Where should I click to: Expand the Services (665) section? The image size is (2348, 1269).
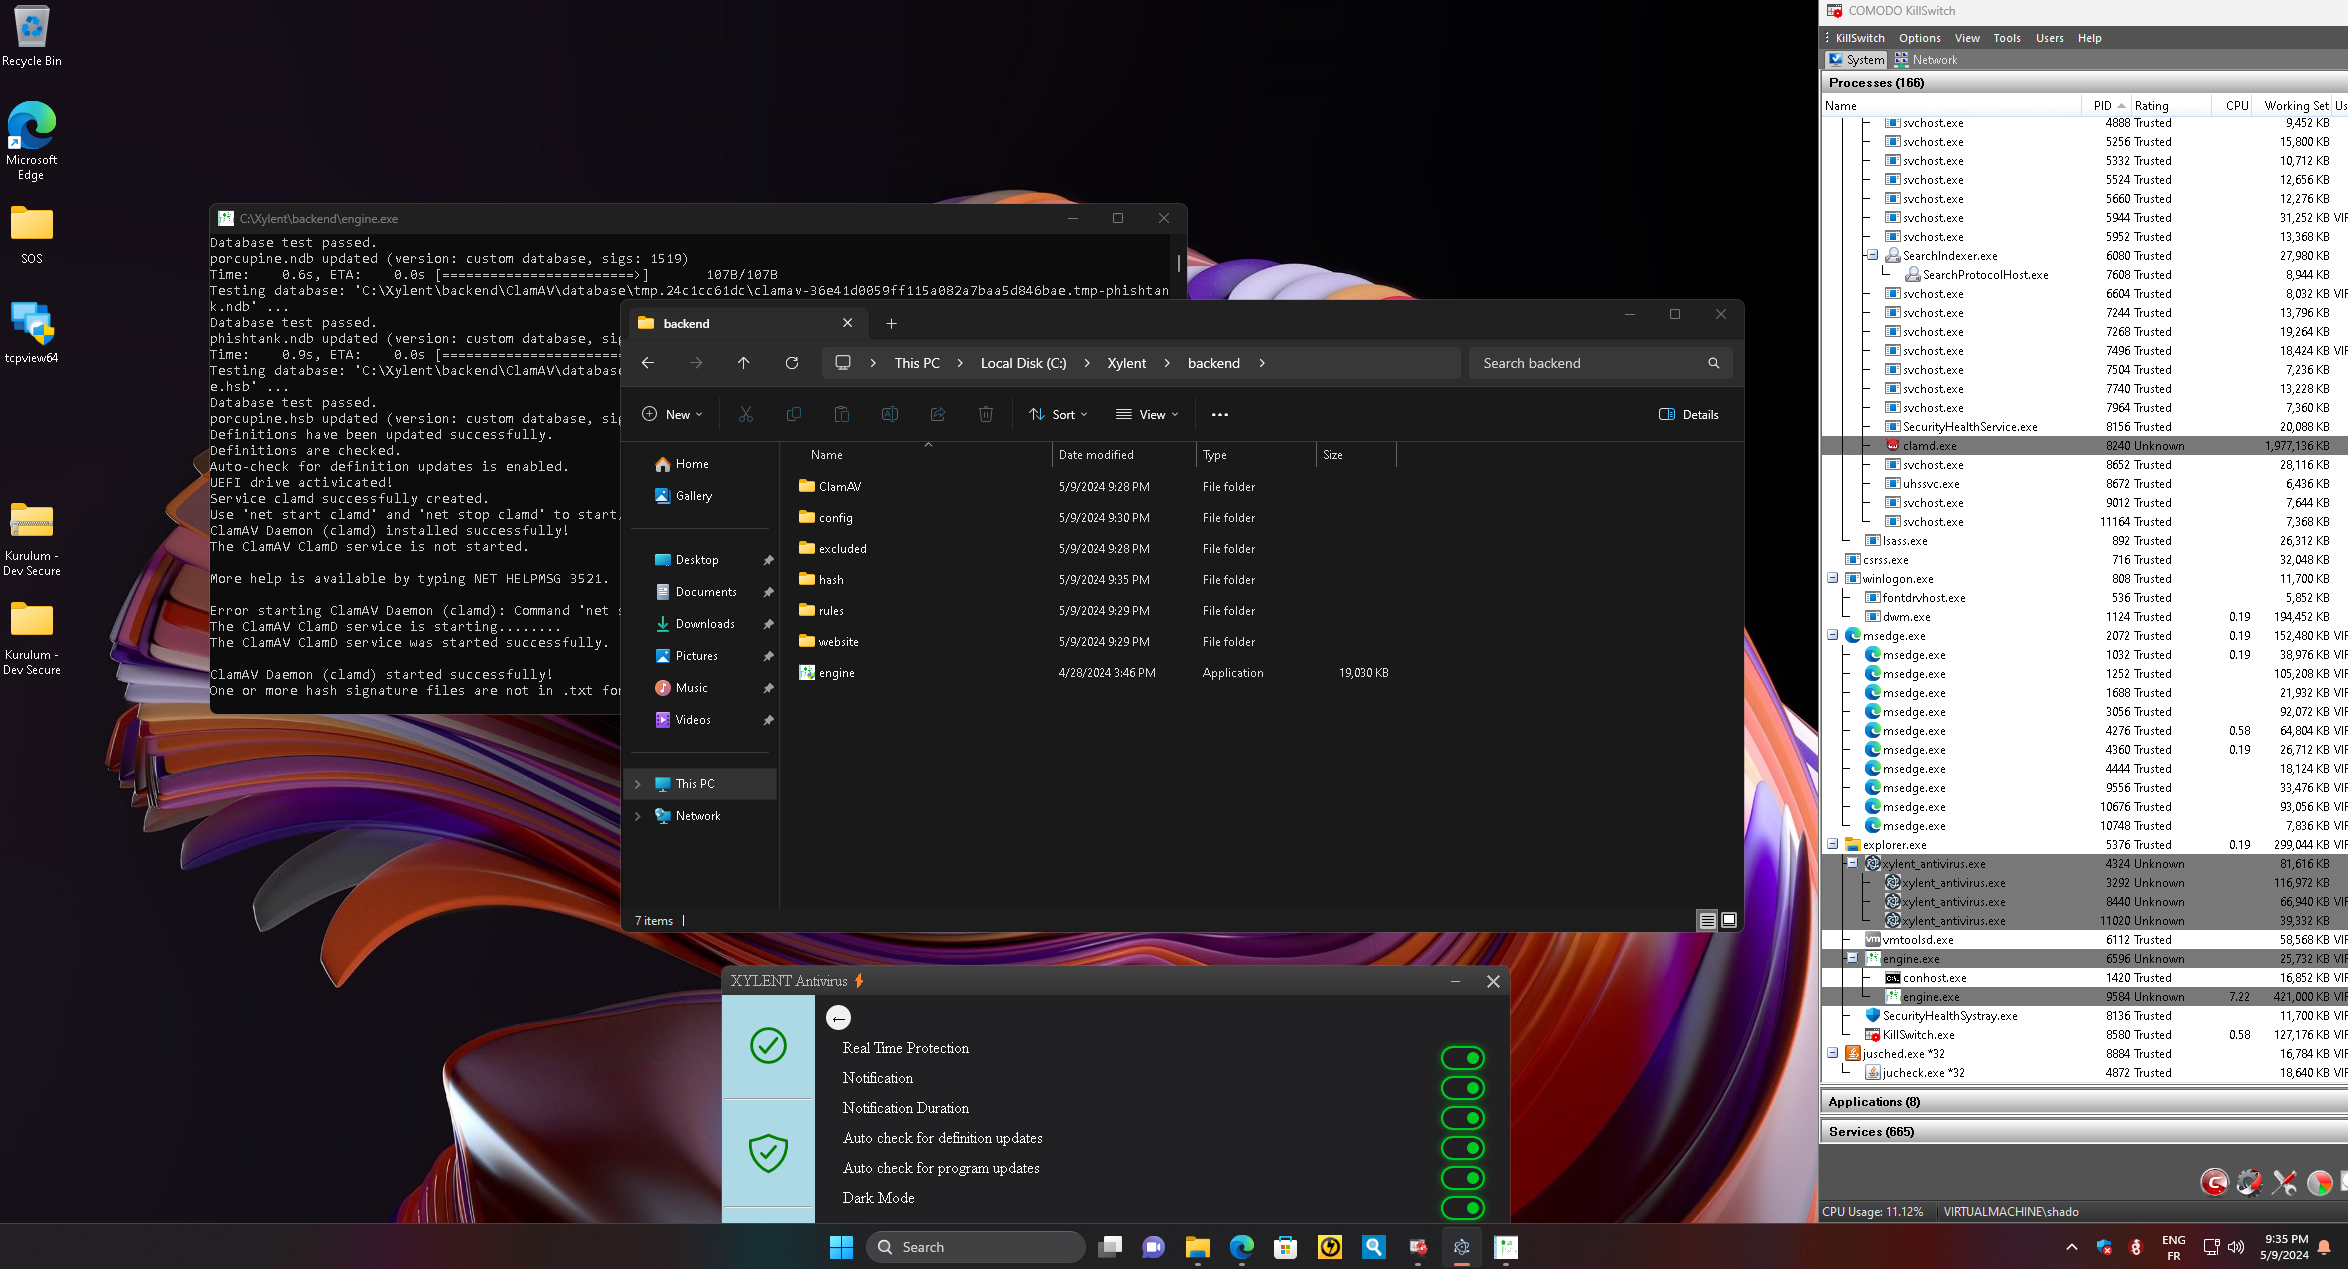click(1870, 1132)
